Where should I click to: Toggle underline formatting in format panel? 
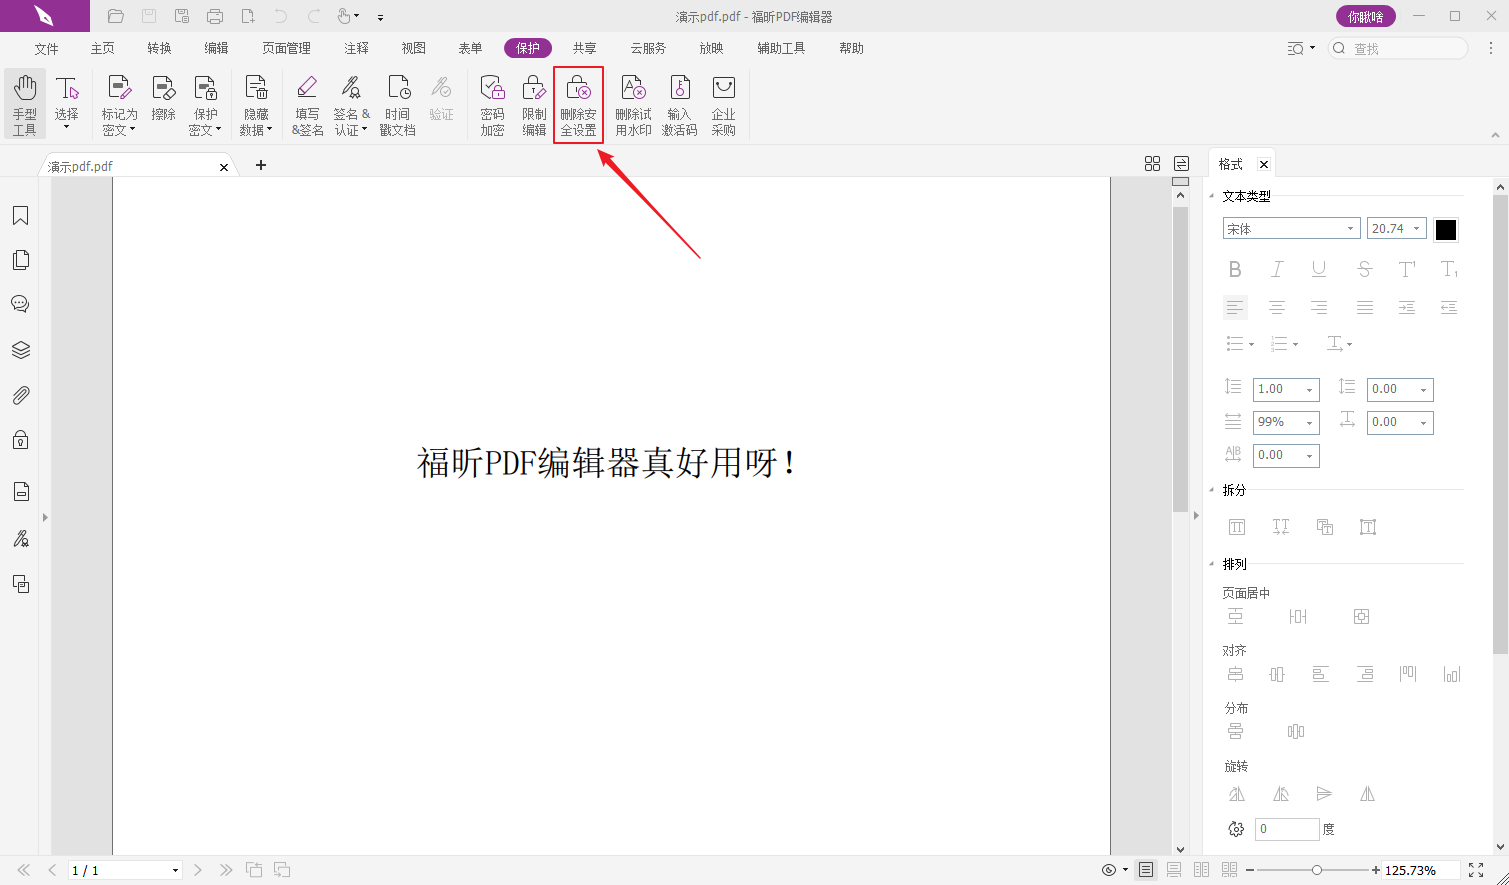click(x=1319, y=269)
